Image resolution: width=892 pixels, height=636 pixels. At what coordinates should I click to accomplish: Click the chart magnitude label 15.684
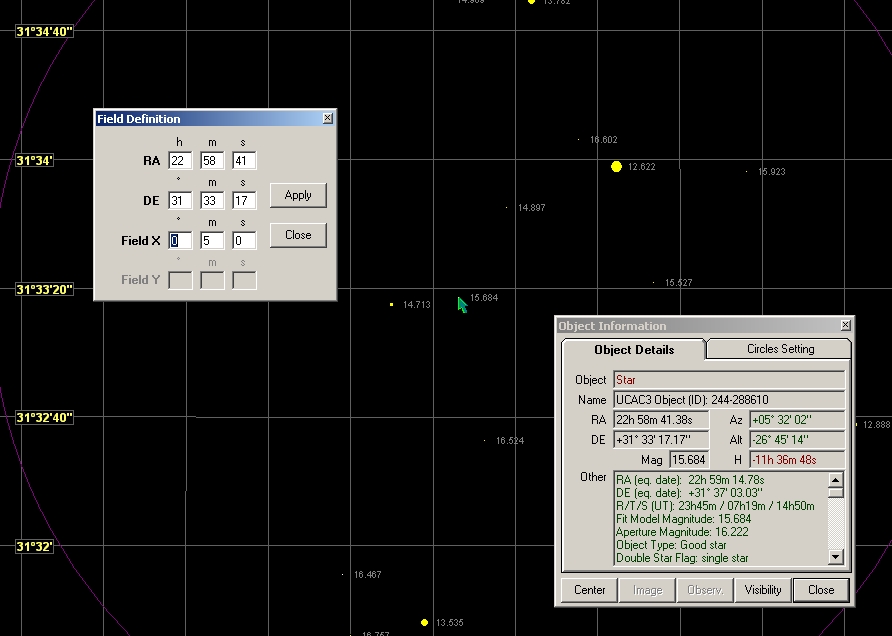coord(484,298)
